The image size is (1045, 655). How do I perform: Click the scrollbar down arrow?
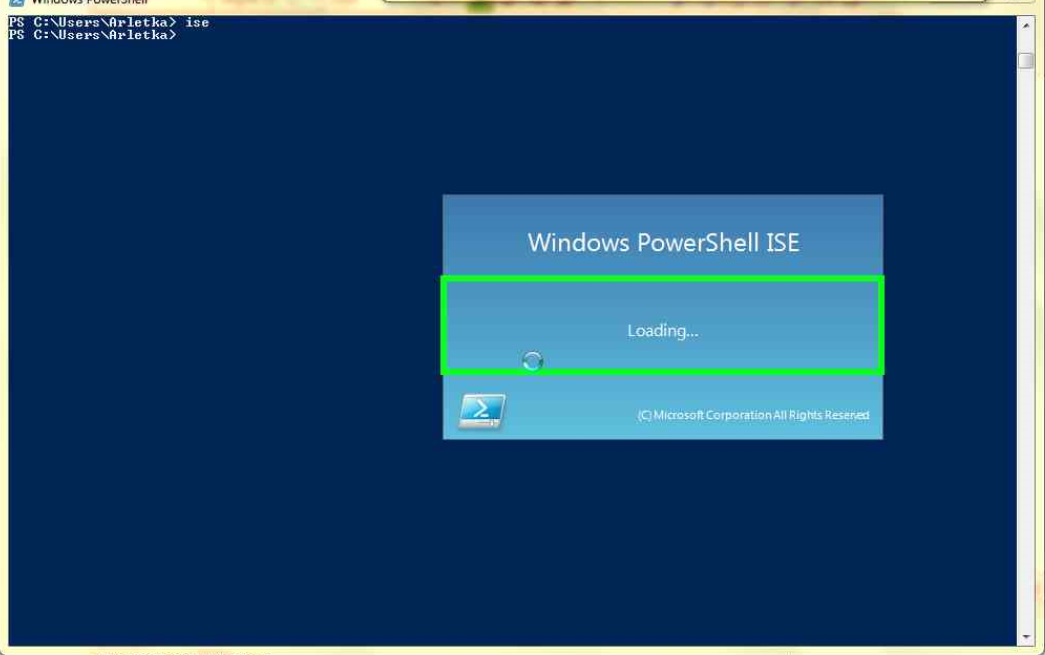pos(1026,636)
